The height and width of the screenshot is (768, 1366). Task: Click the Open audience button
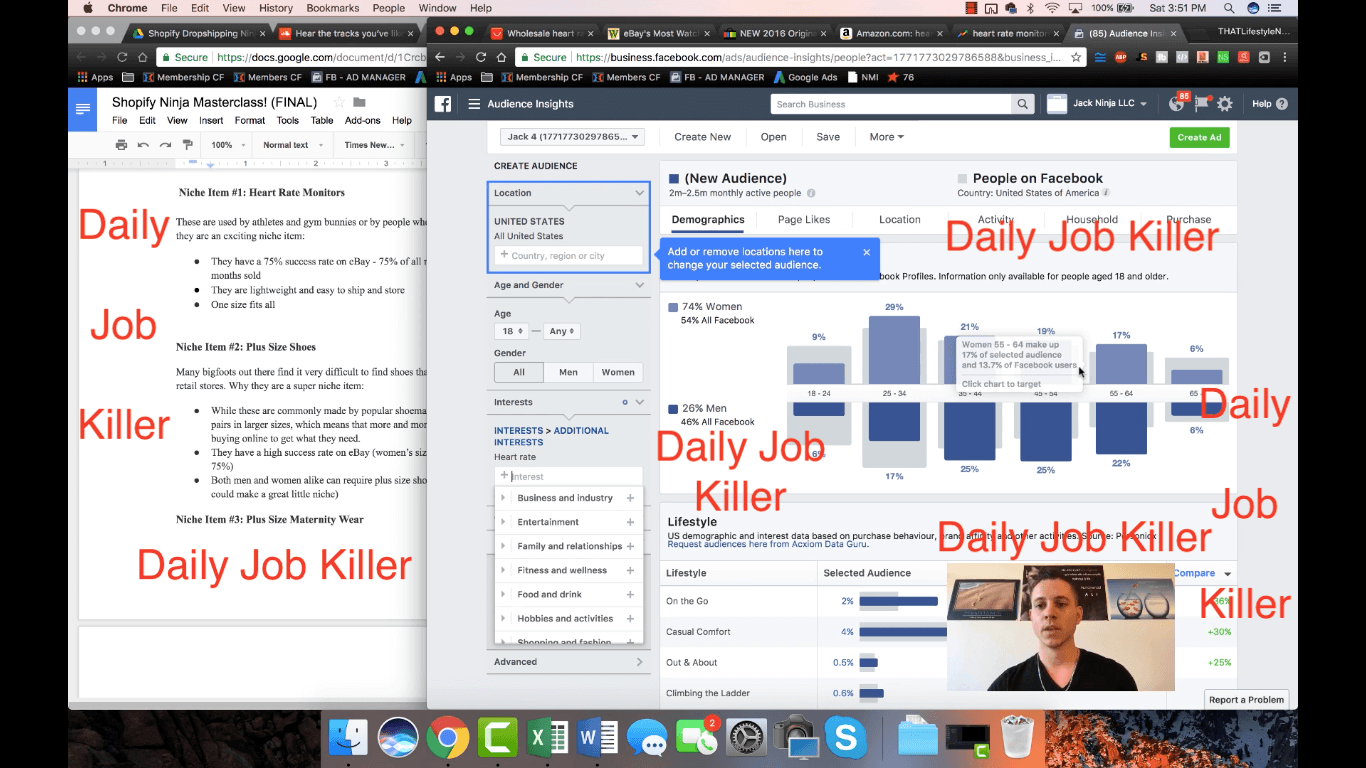click(773, 137)
